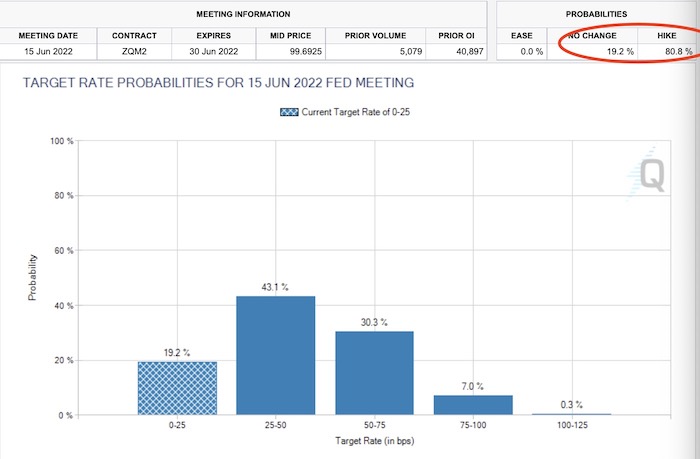Click the MEETING INFORMATION section header

click(243, 14)
